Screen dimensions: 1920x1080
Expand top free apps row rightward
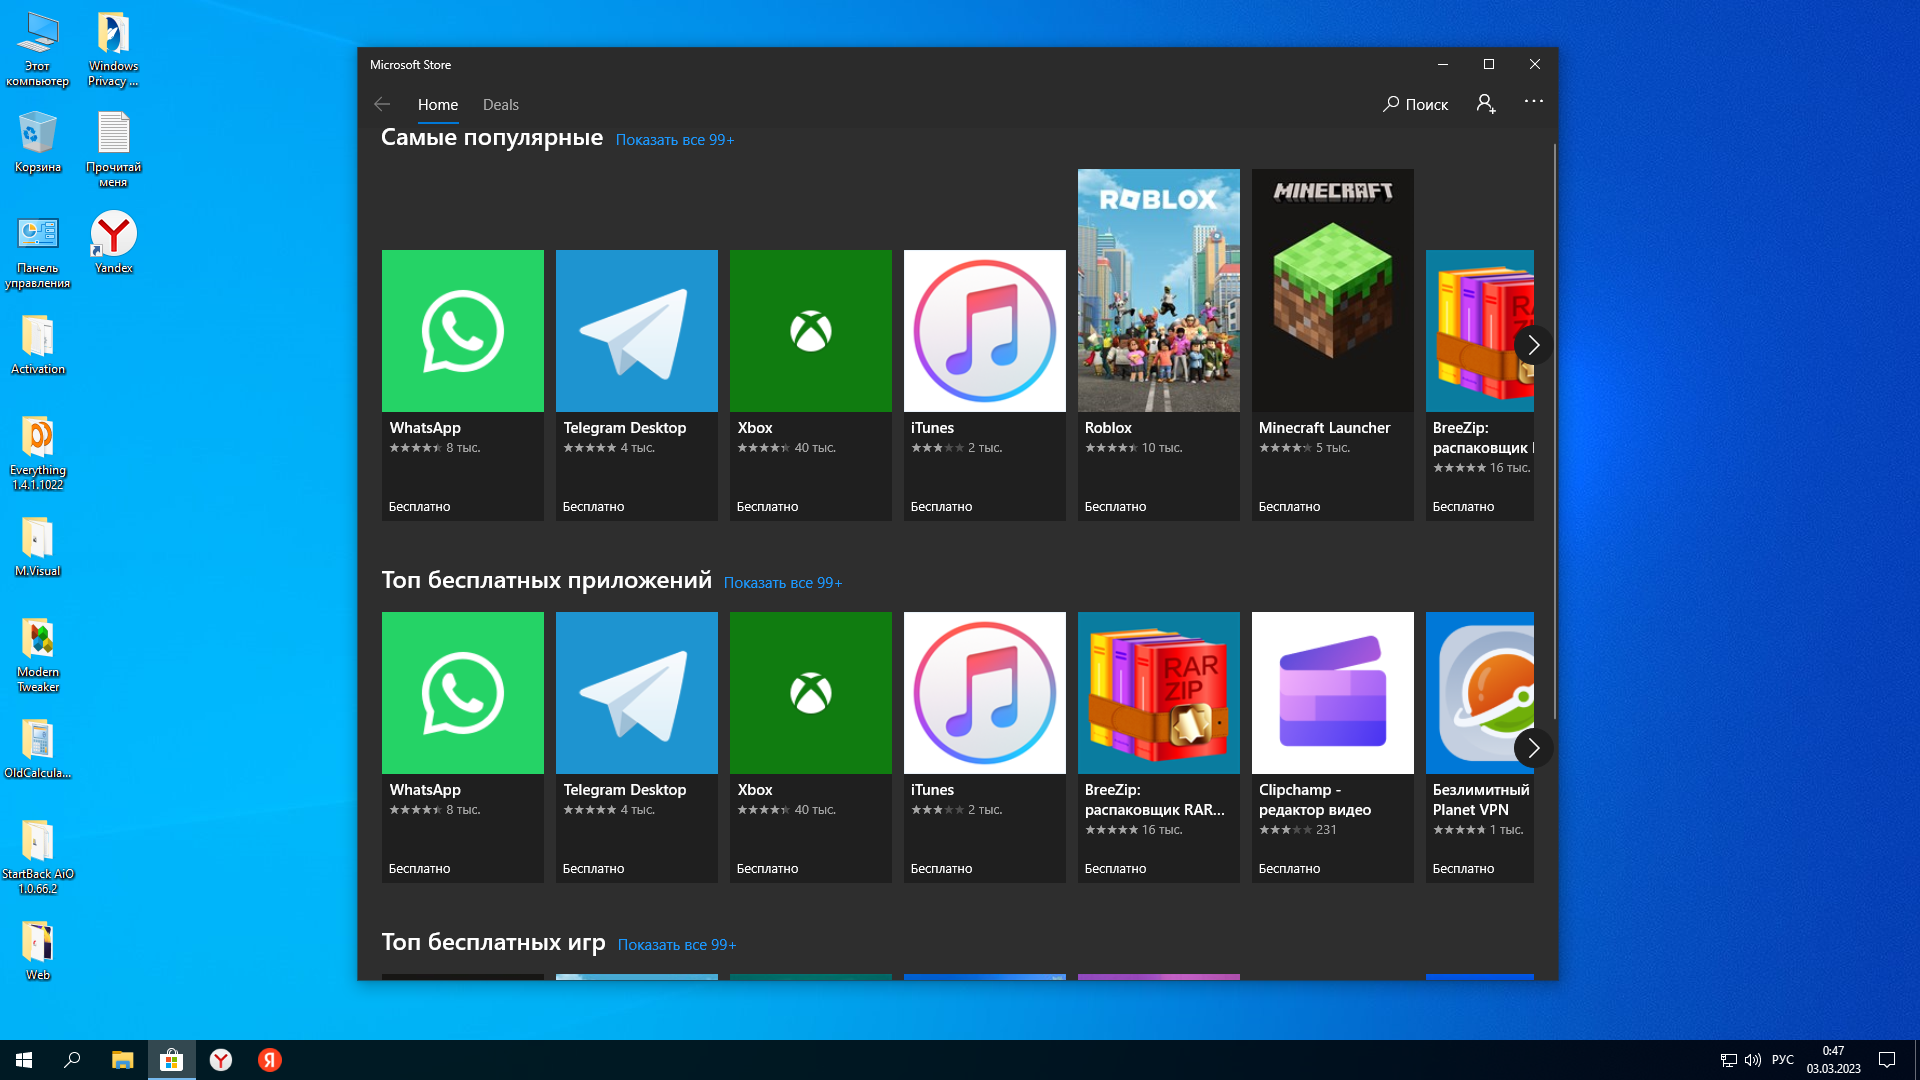click(x=1533, y=748)
